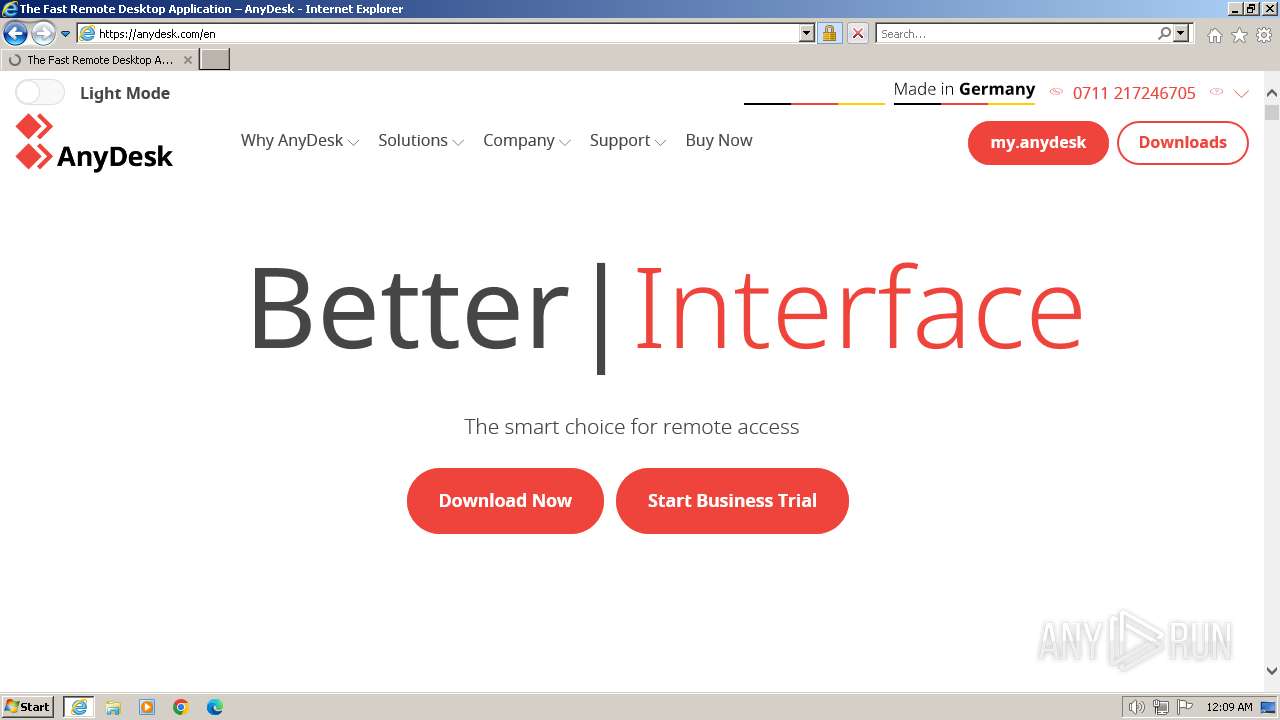Open address bar autocomplete dropdown
Image resolution: width=1280 pixels, height=720 pixels.
click(807, 34)
